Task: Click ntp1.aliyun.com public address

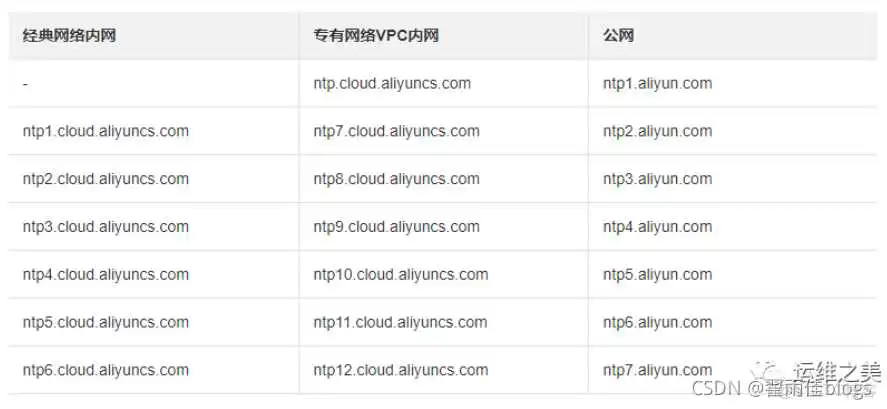Action: tap(657, 84)
